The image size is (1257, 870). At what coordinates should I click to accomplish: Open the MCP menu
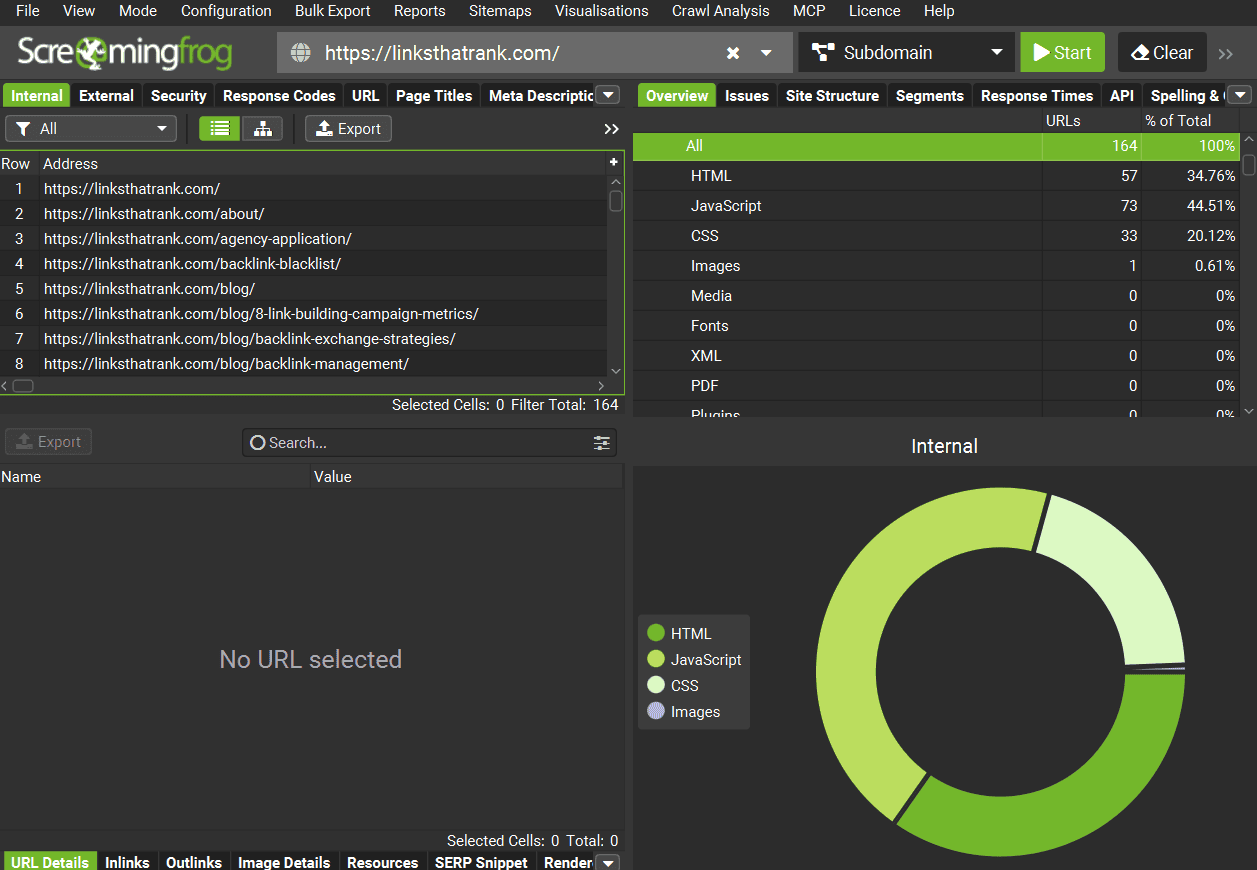(x=809, y=11)
